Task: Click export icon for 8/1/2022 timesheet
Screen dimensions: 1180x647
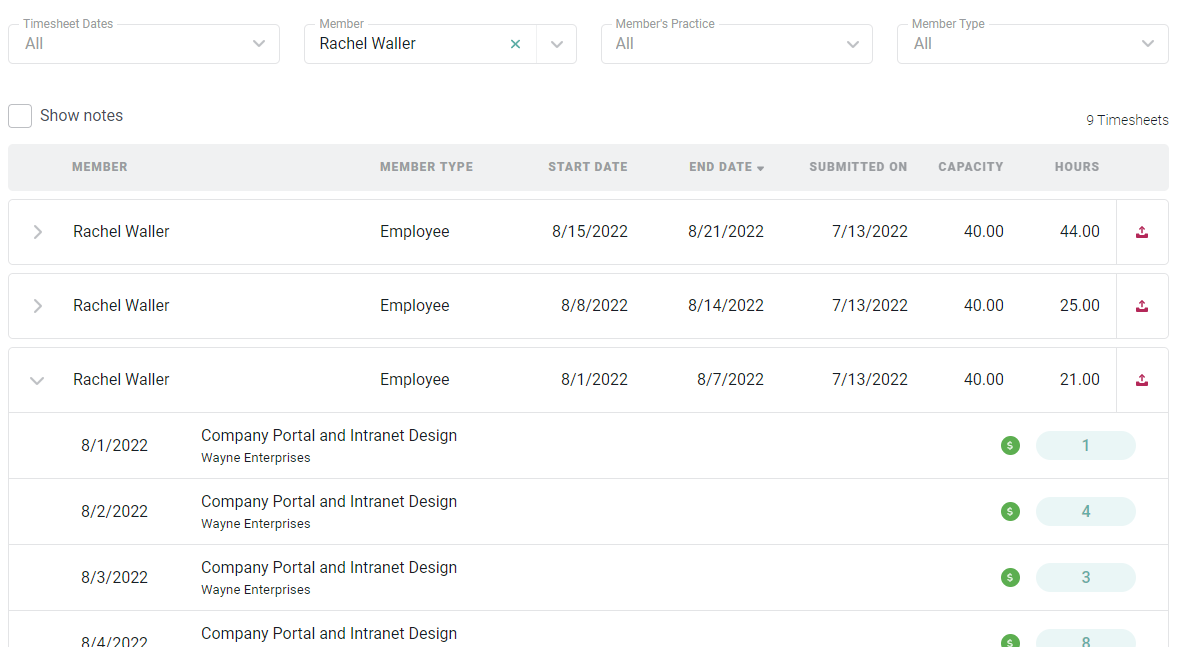Action: point(1142,380)
